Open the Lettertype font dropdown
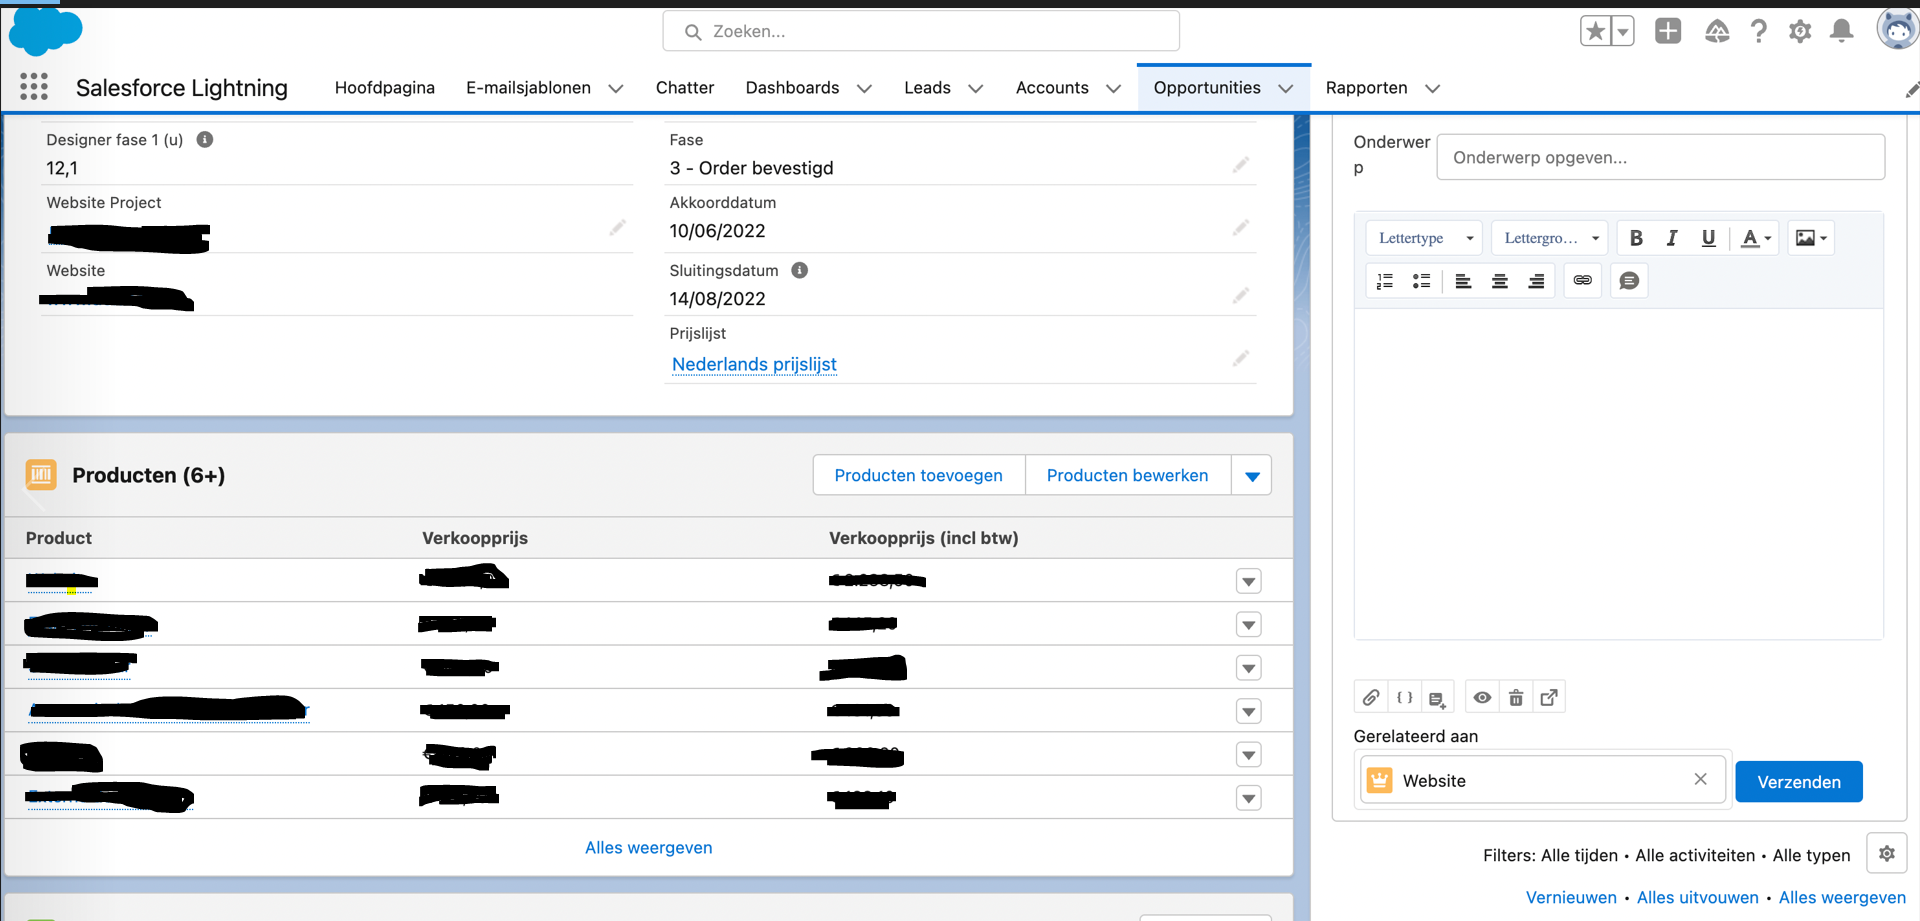Screen dimensions: 1920x921 coord(1423,238)
